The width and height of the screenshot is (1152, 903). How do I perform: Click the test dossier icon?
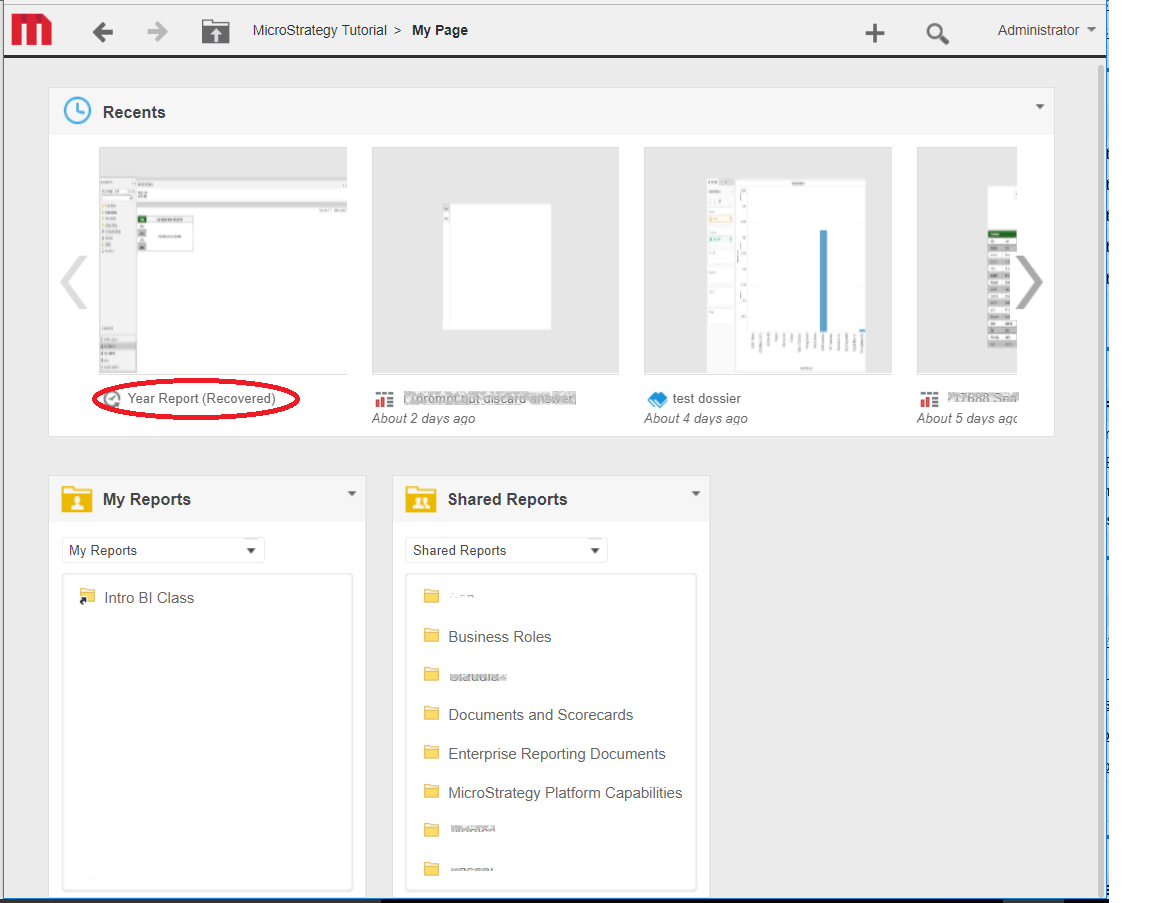pyautogui.click(x=657, y=399)
